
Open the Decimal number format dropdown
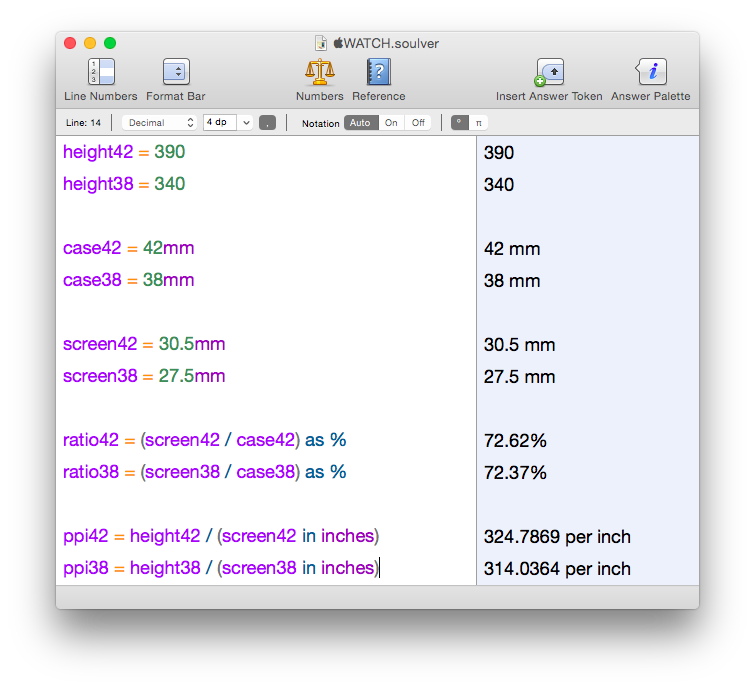point(159,123)
